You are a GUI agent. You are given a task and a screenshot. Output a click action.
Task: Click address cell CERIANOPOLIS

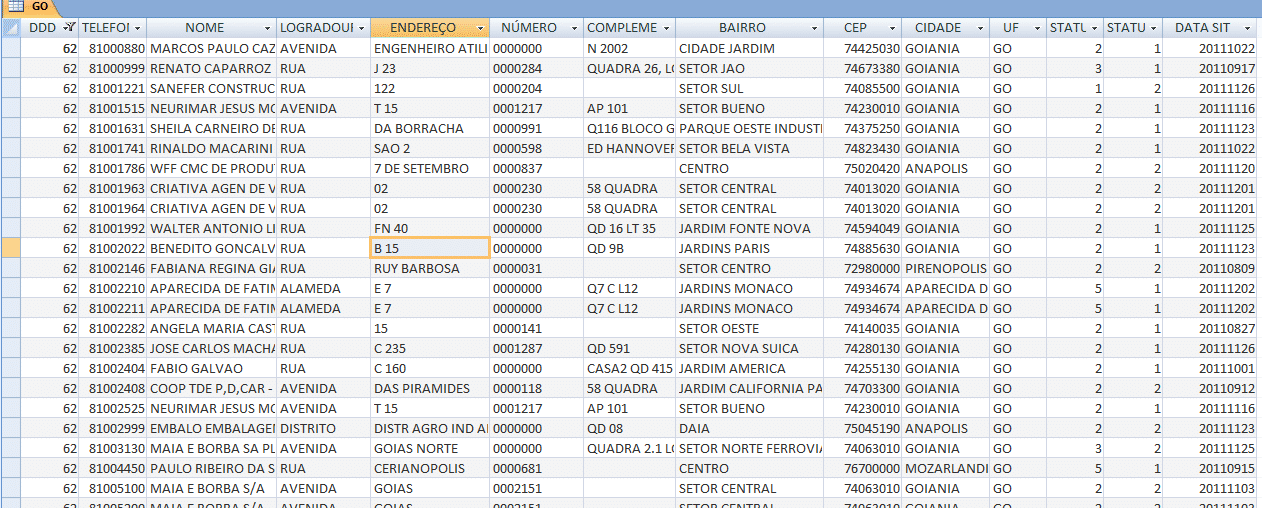click(x=430, y=468)
